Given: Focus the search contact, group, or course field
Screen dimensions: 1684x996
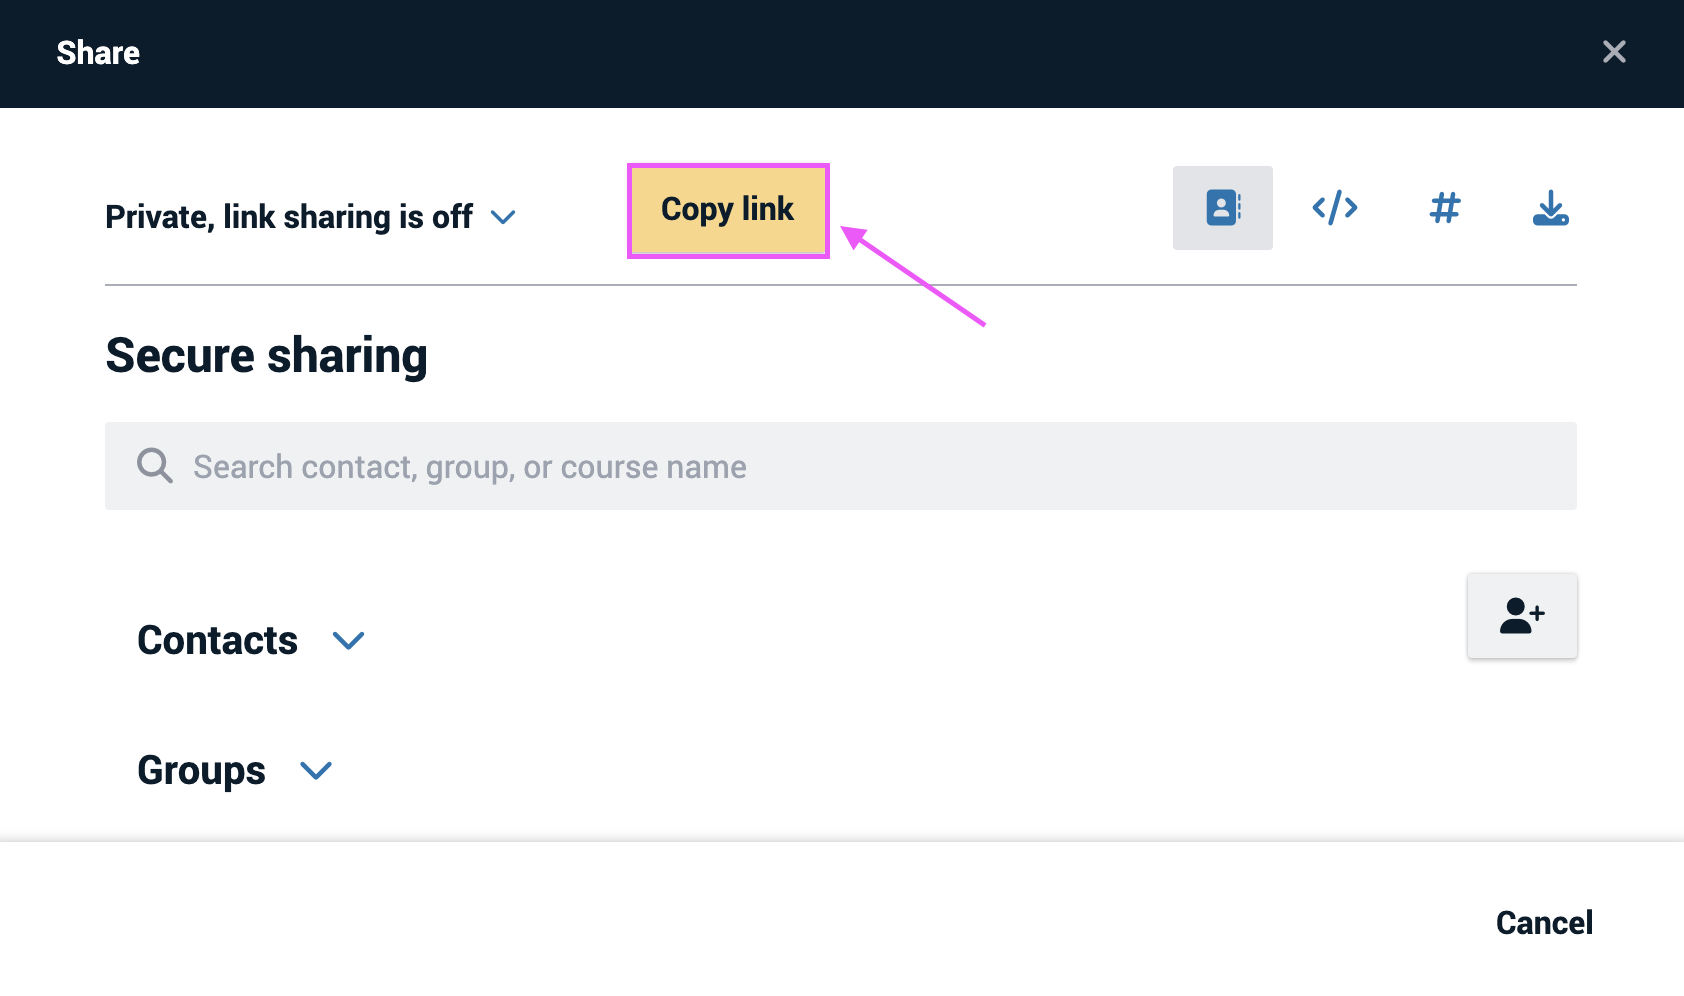Looking at the screenshot, I should click(841, 466).
